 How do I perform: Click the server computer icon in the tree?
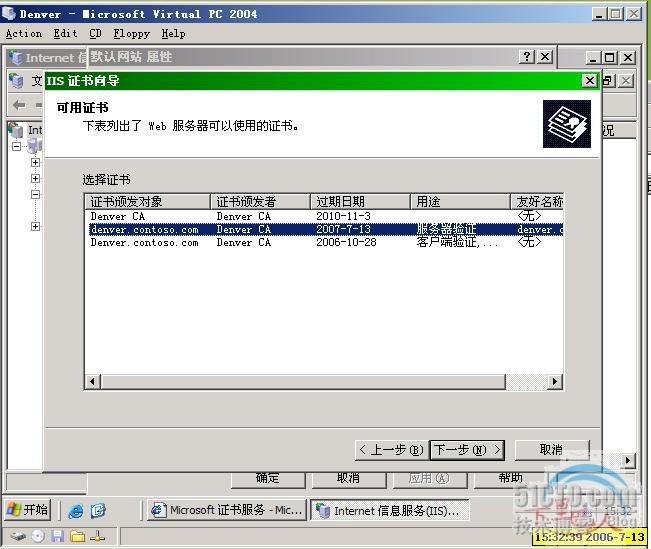point(34,146)
